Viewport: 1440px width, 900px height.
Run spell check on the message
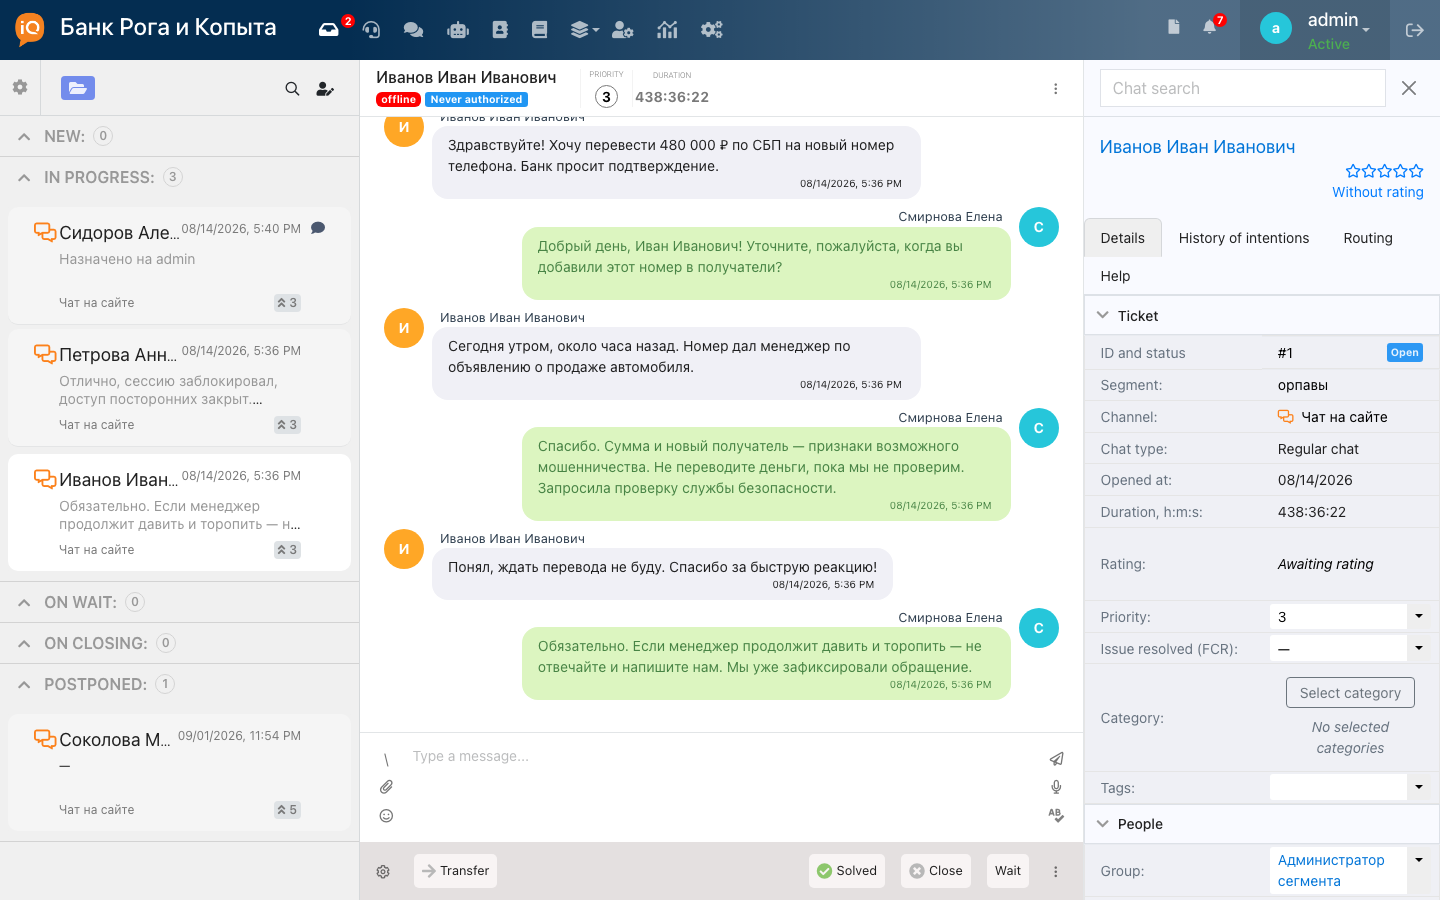pyautogui.click(x=1056, y=815)
